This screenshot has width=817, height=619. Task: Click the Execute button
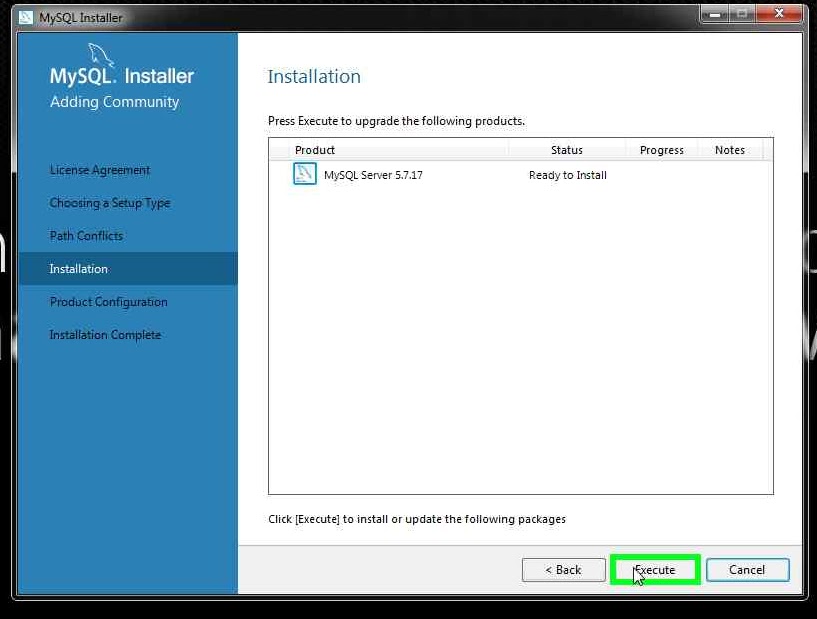655,570
